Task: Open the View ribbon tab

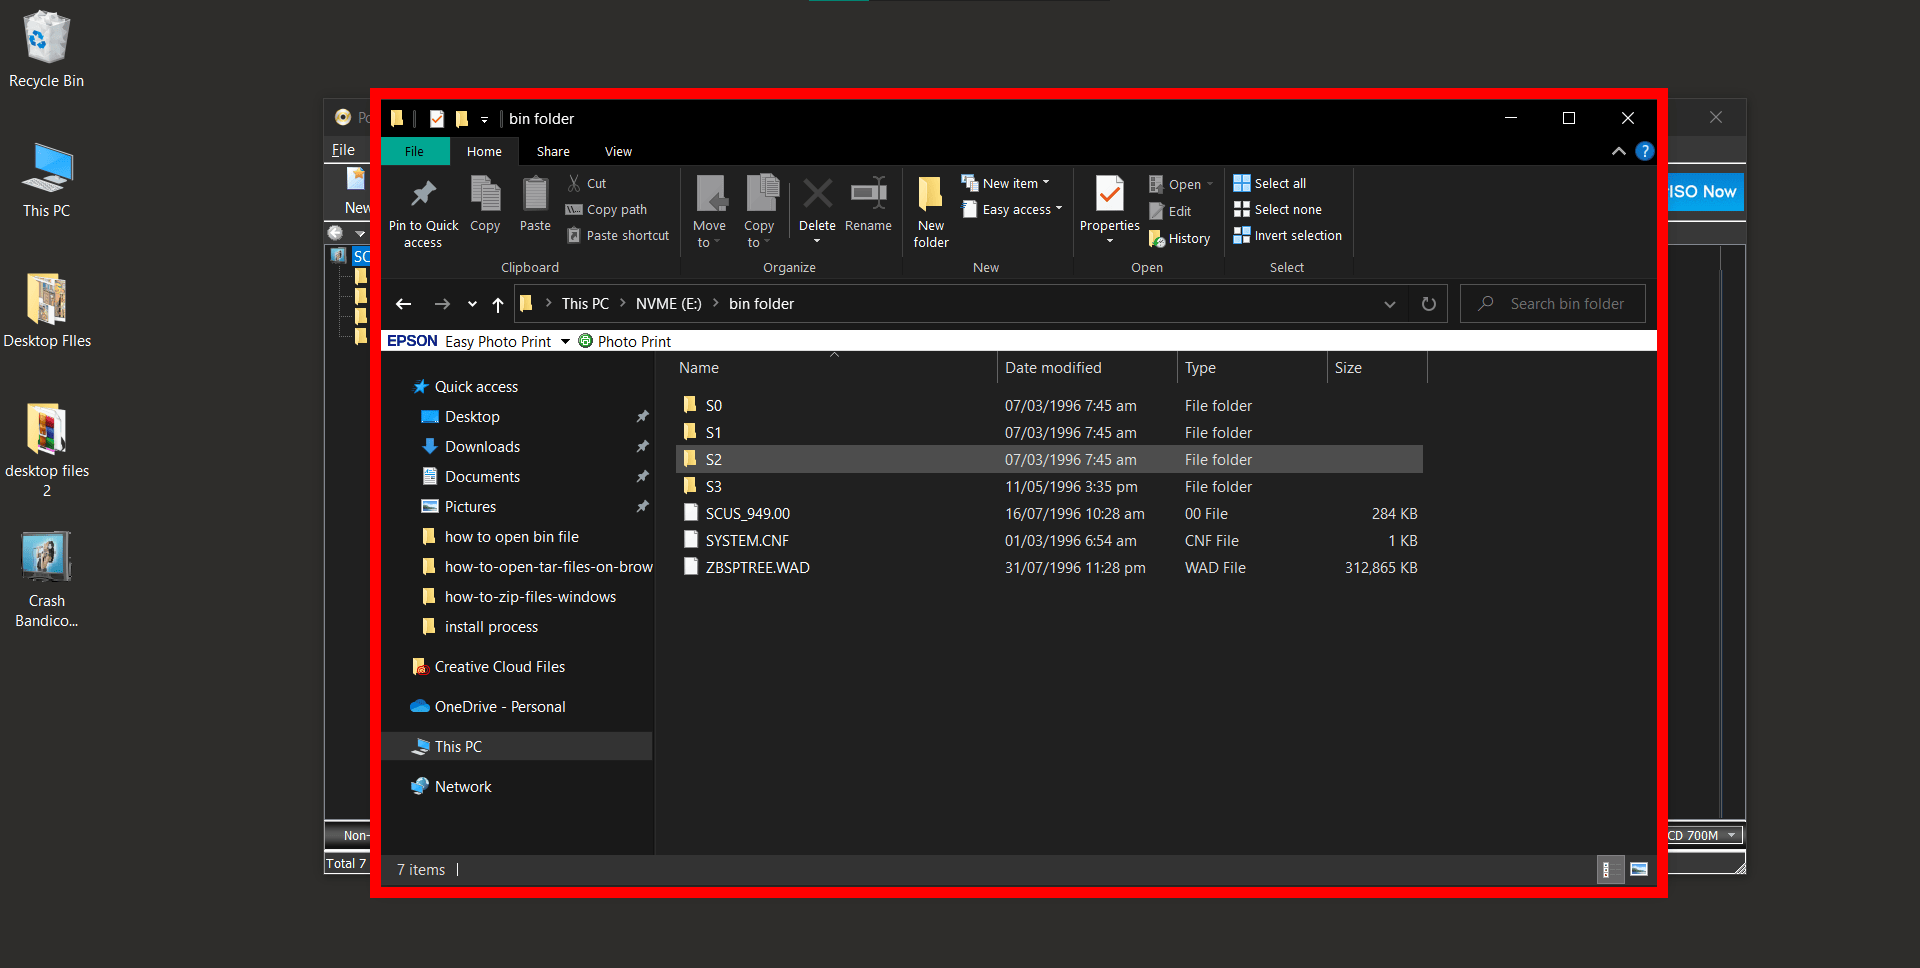Action: (x=618, y=151)
